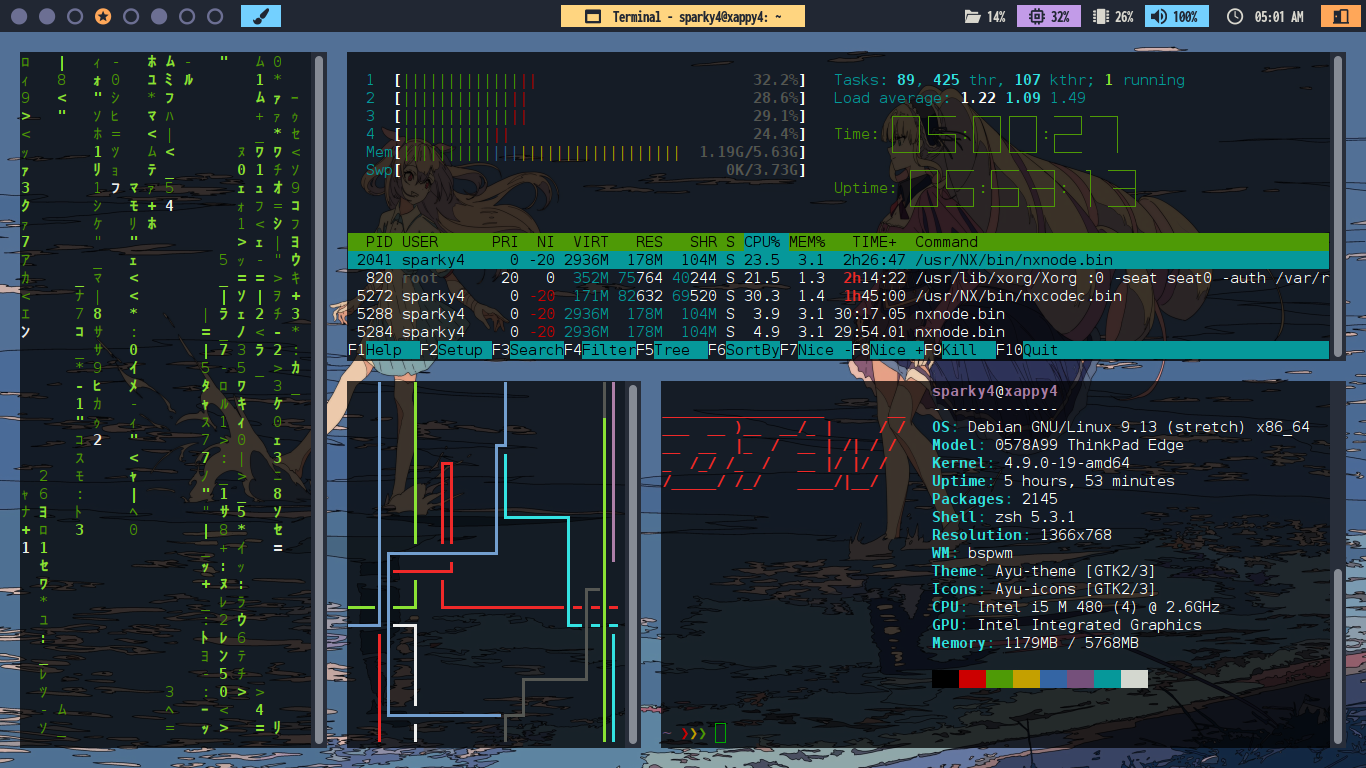Click the active star workspace indicator
This screenshot has width=1366, height=768.
103,17
